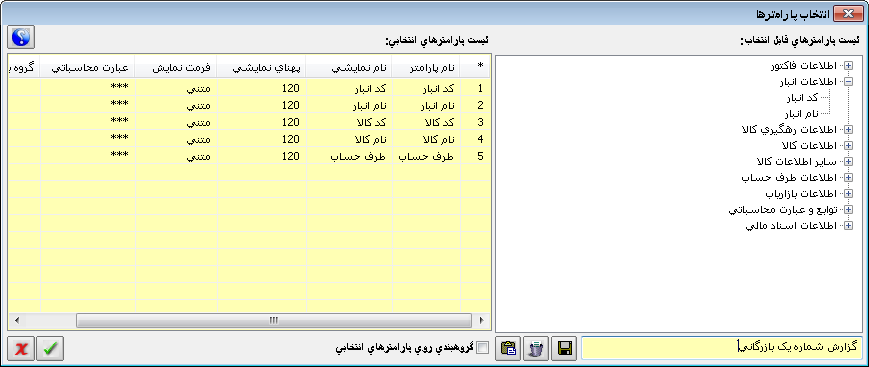Cancel with the red X button
Image resolution: width=869 pixels, height=367 pixels.
click(22, 348)
